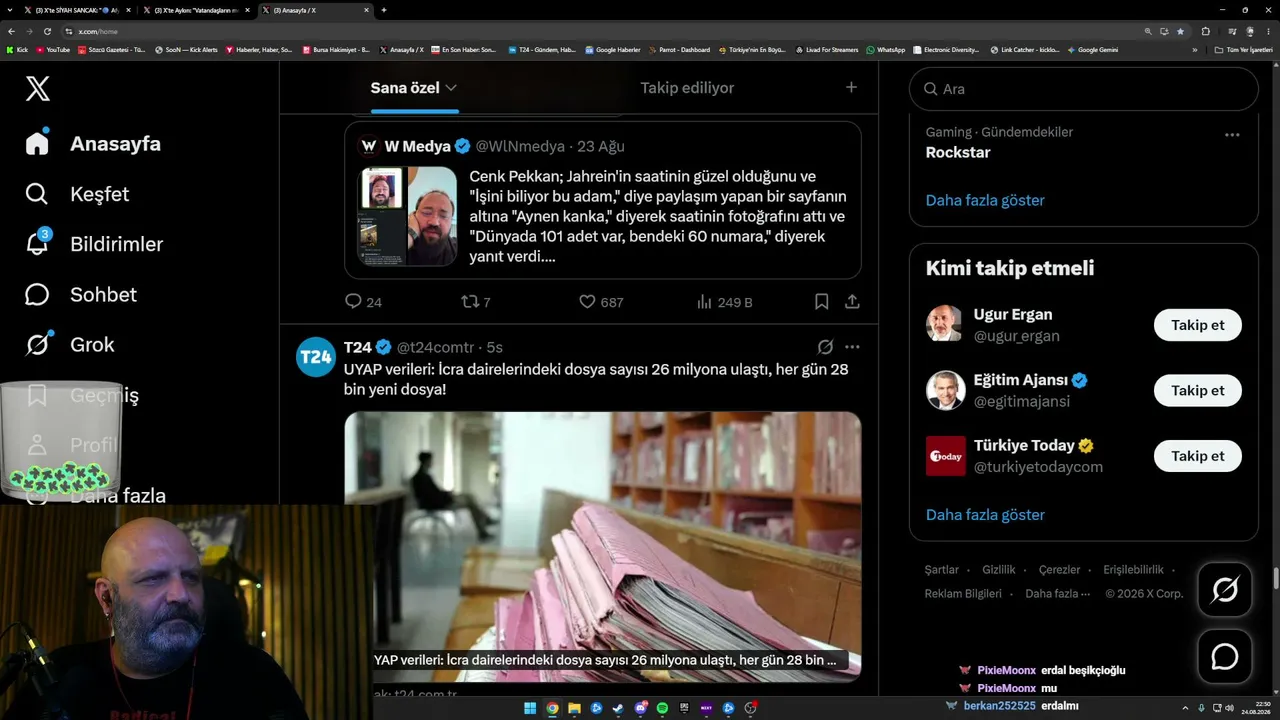Open the YouTube bookmark
1280x720 pixels.
[53, 50]
